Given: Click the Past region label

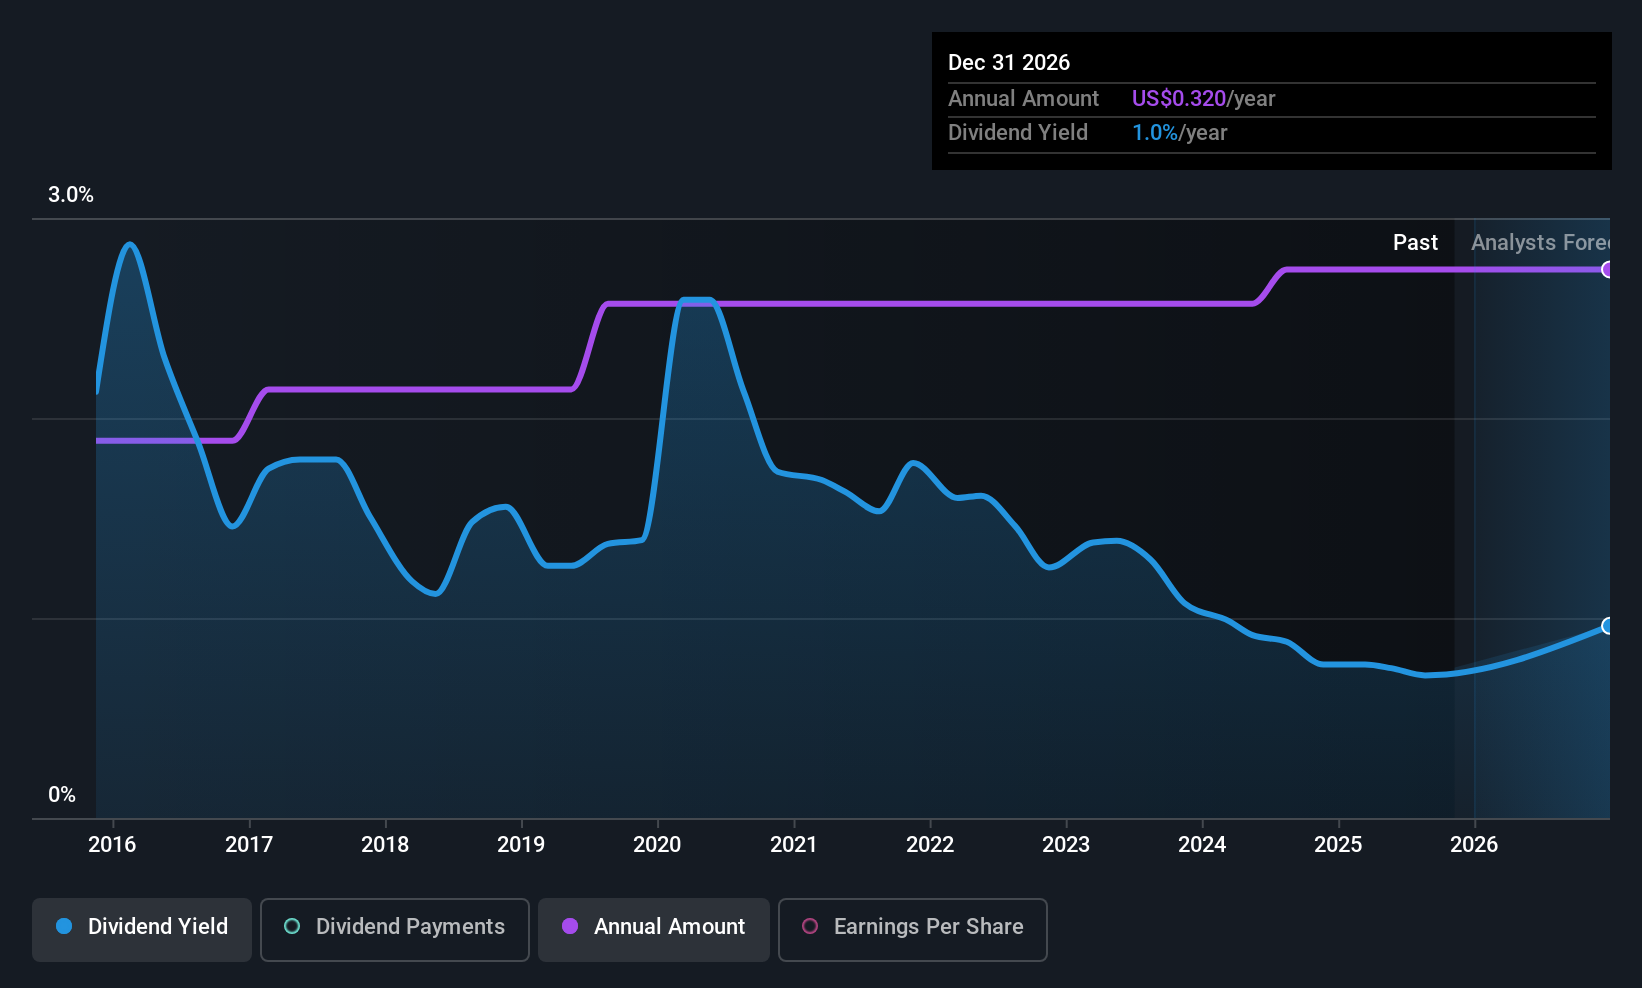Looking at the screenshot, I should 1415,242.
